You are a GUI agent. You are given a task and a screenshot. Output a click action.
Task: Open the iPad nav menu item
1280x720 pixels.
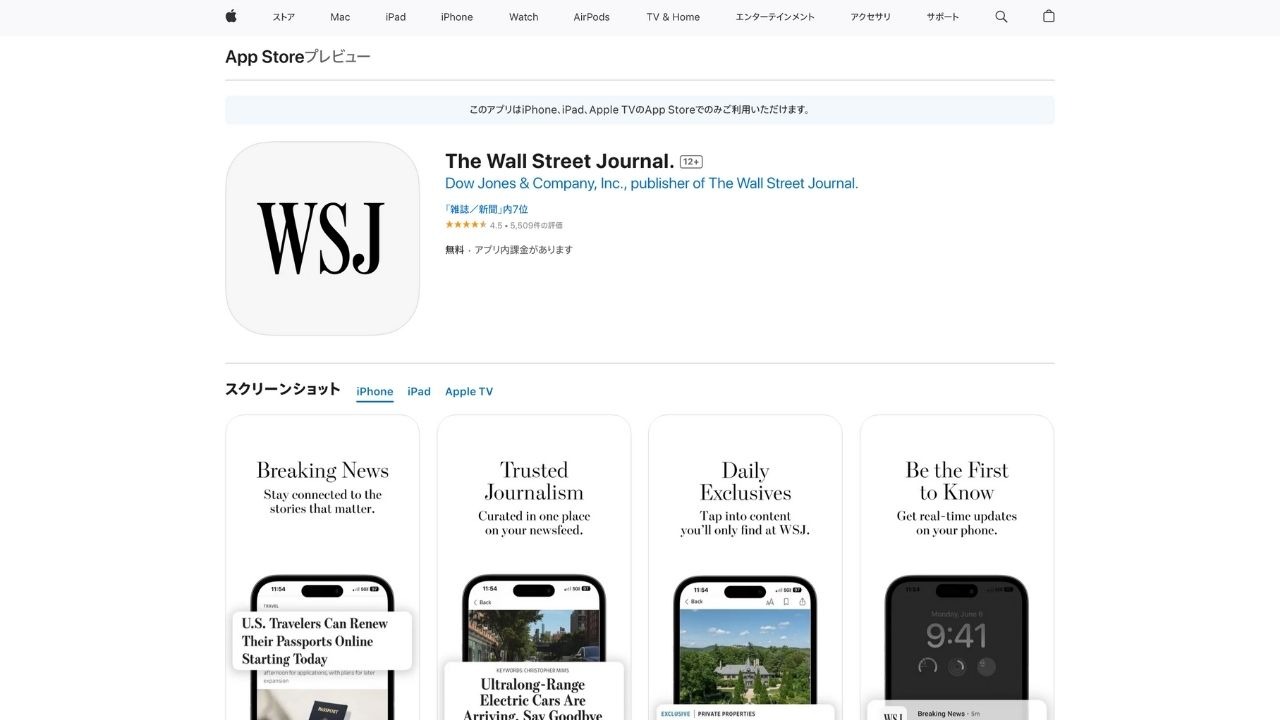click(396, 17)
